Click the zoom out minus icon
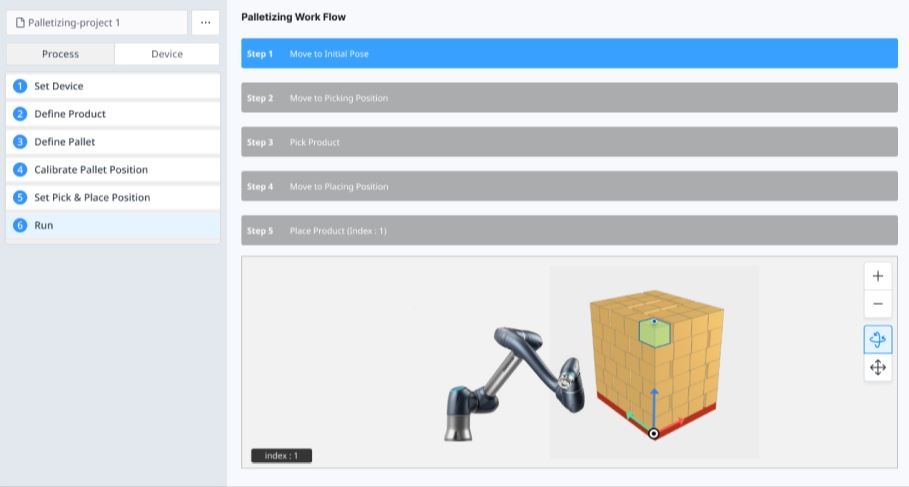Screen dimensions: 909x487 click(877, 304)
